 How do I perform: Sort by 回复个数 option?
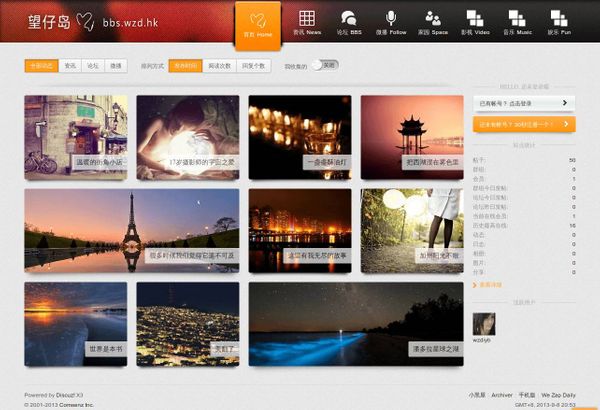tap(254, 66)
